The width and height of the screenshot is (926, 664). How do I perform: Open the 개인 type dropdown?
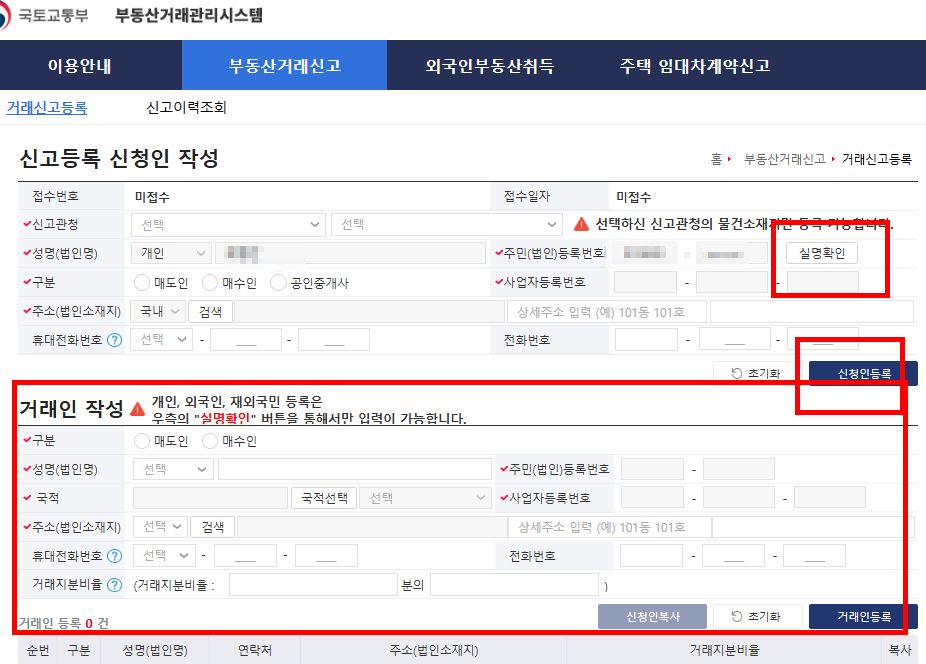pyautogui.click(x=170, y=252)
